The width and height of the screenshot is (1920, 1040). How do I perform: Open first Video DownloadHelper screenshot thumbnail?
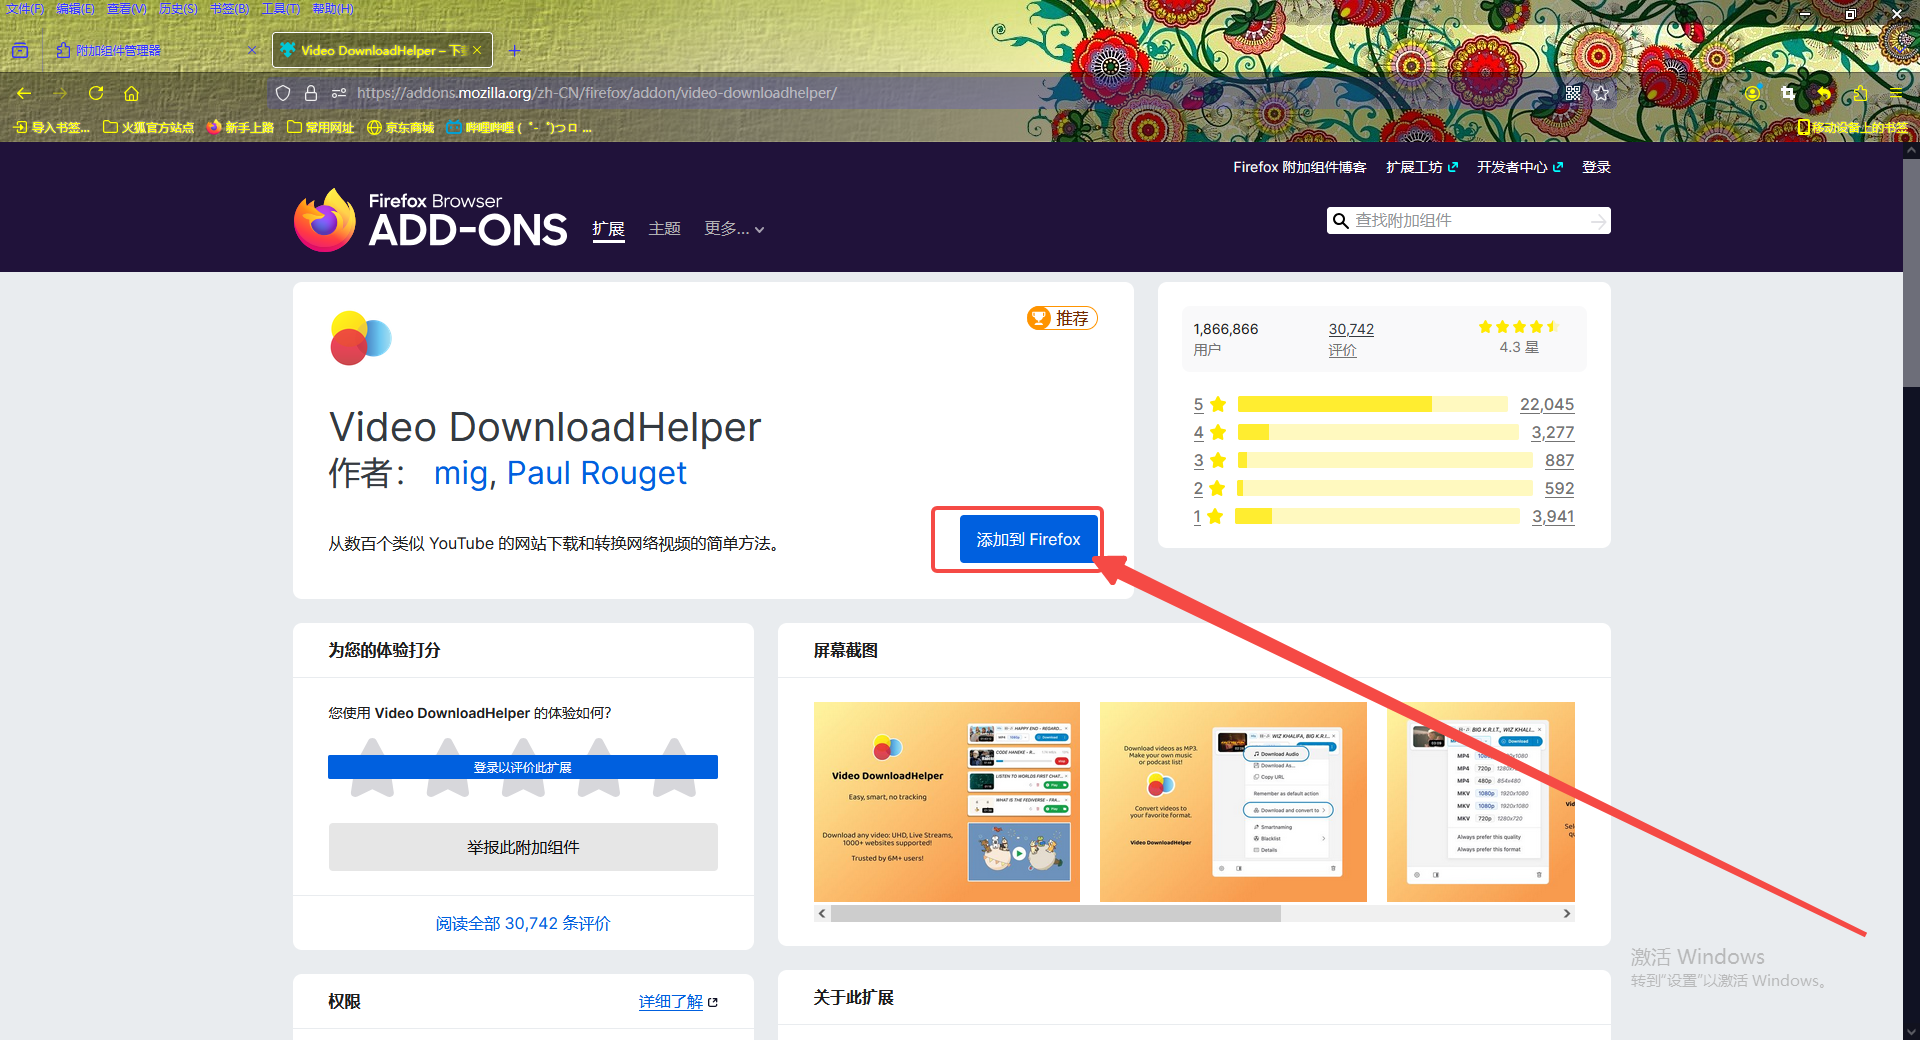(946, 802)
